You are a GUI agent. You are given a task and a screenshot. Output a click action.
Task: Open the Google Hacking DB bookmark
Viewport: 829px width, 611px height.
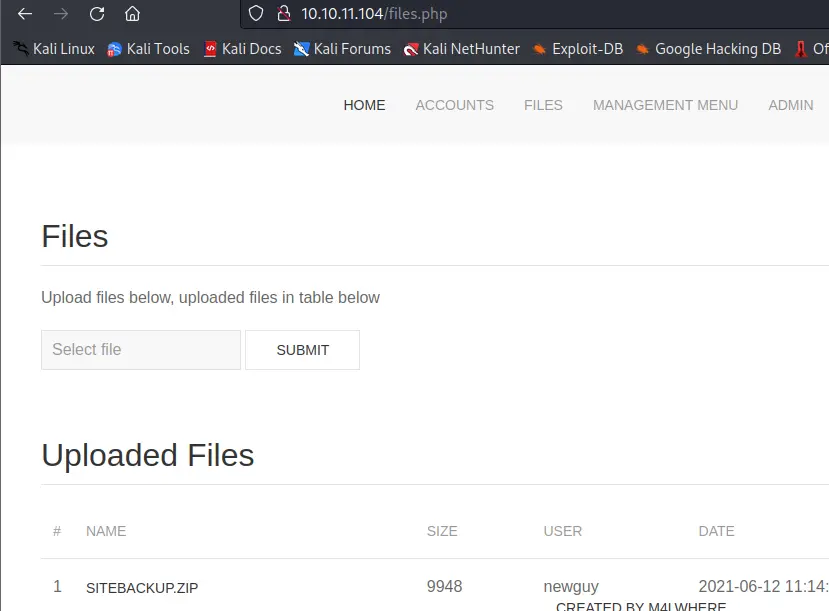point(708,49)
